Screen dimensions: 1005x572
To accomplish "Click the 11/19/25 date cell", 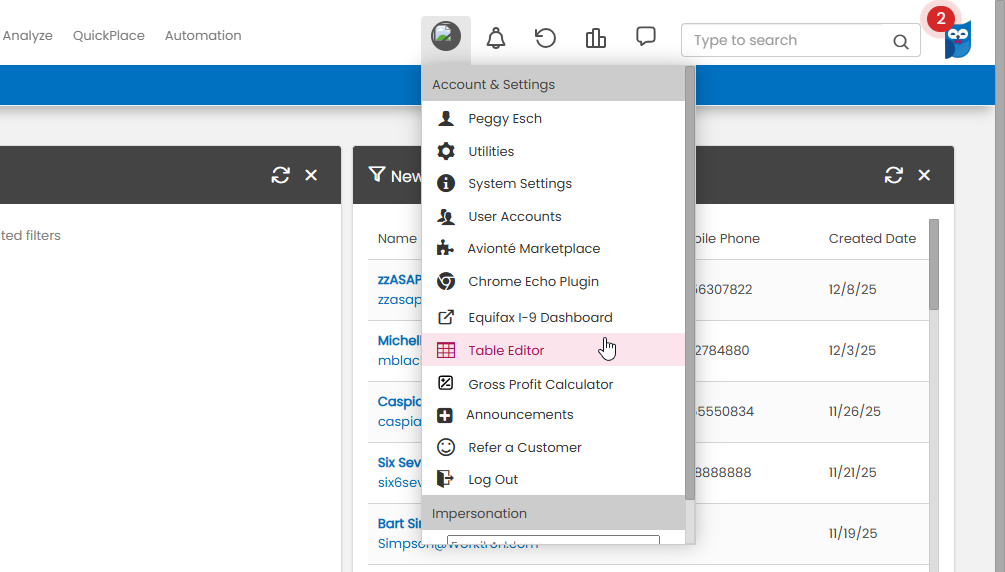I will 852,533.
